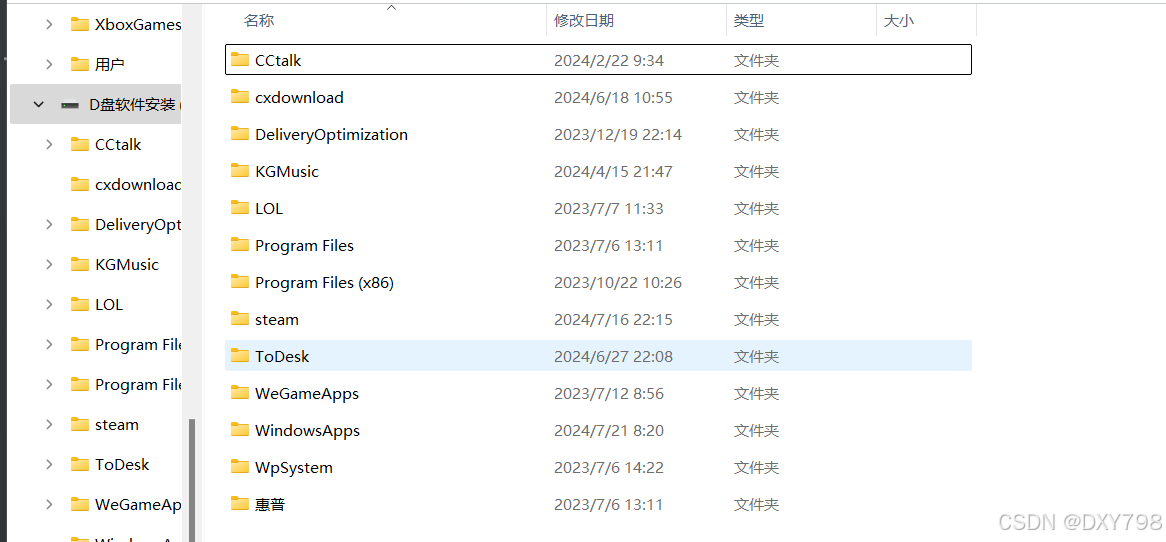Select the cxdownload folder icon in file list
This screenshot has height=542, width=1166.
(239, 97)
